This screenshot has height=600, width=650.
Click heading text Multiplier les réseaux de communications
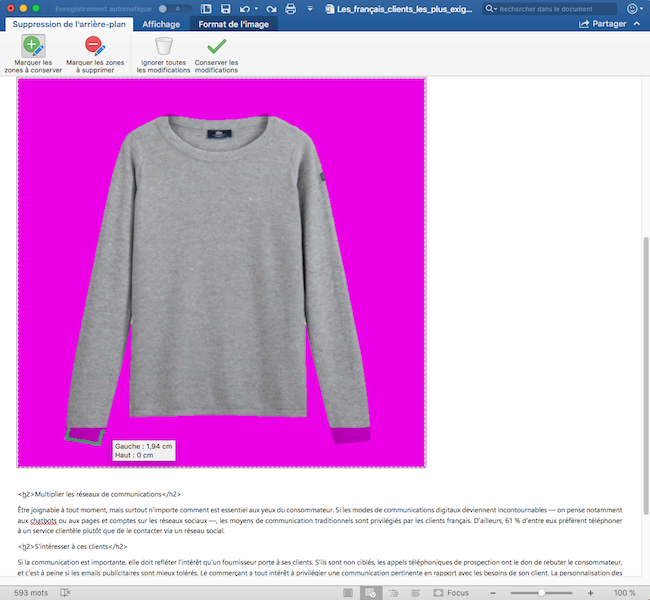pyautogui.click(x=98, y=494)
